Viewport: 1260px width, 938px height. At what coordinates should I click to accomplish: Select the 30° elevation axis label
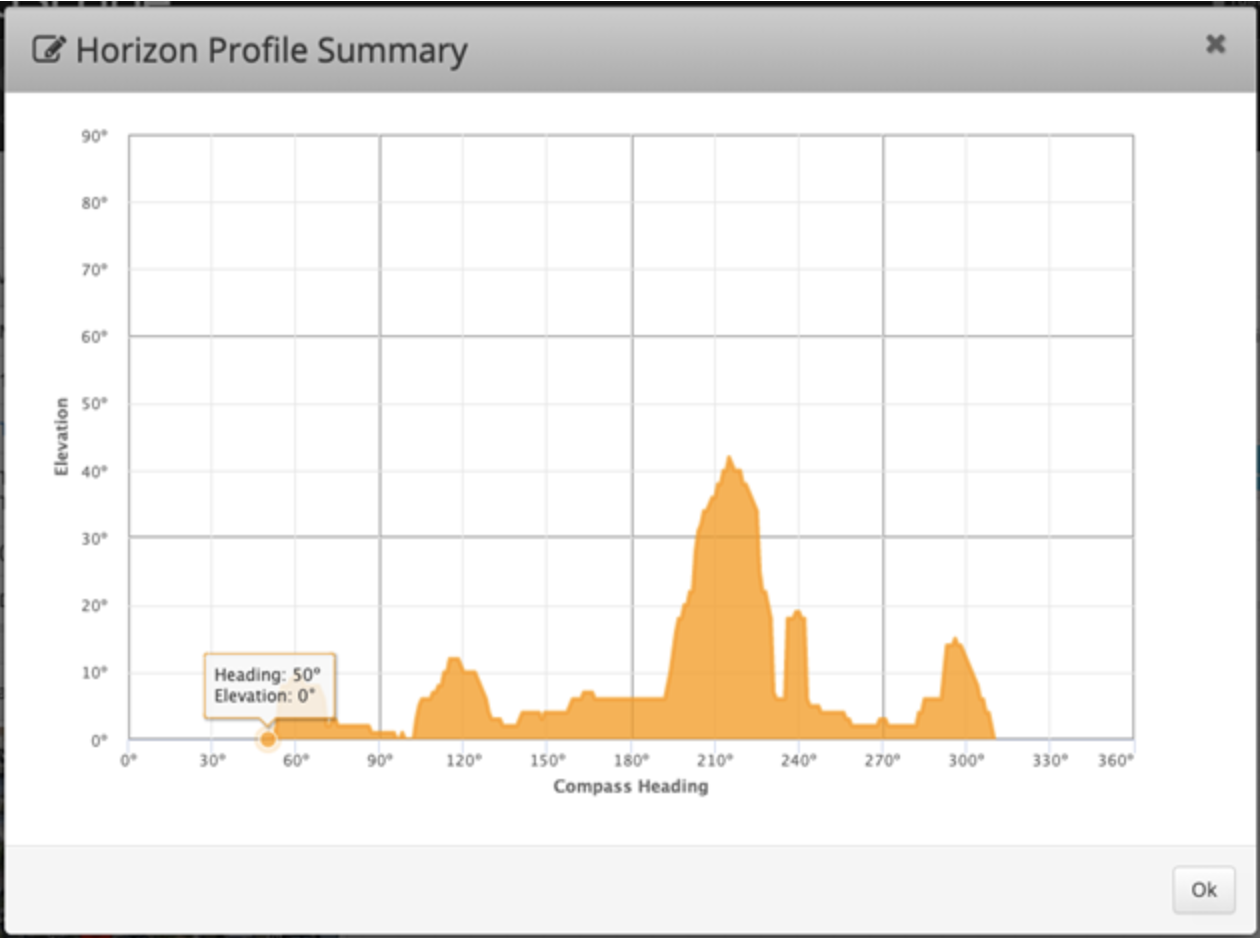(94, 538)
